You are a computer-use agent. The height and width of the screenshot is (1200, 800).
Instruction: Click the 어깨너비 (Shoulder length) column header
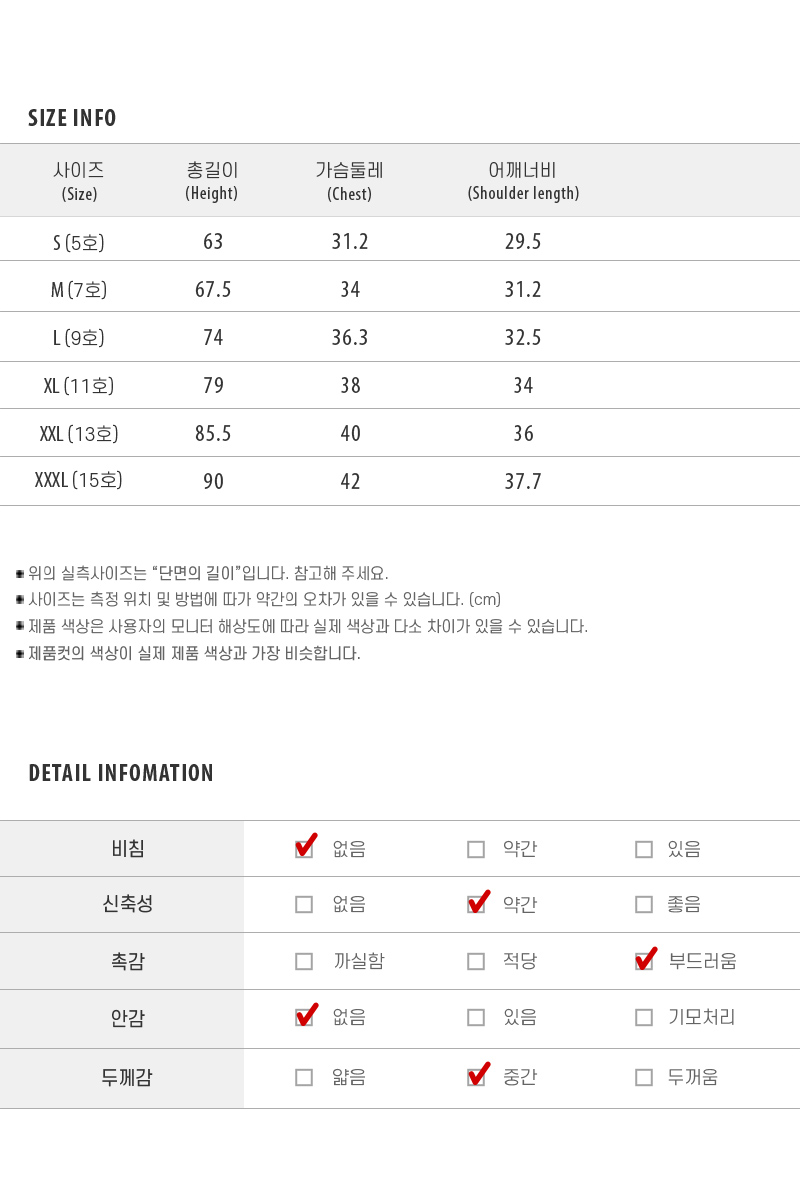pos(523,181)
